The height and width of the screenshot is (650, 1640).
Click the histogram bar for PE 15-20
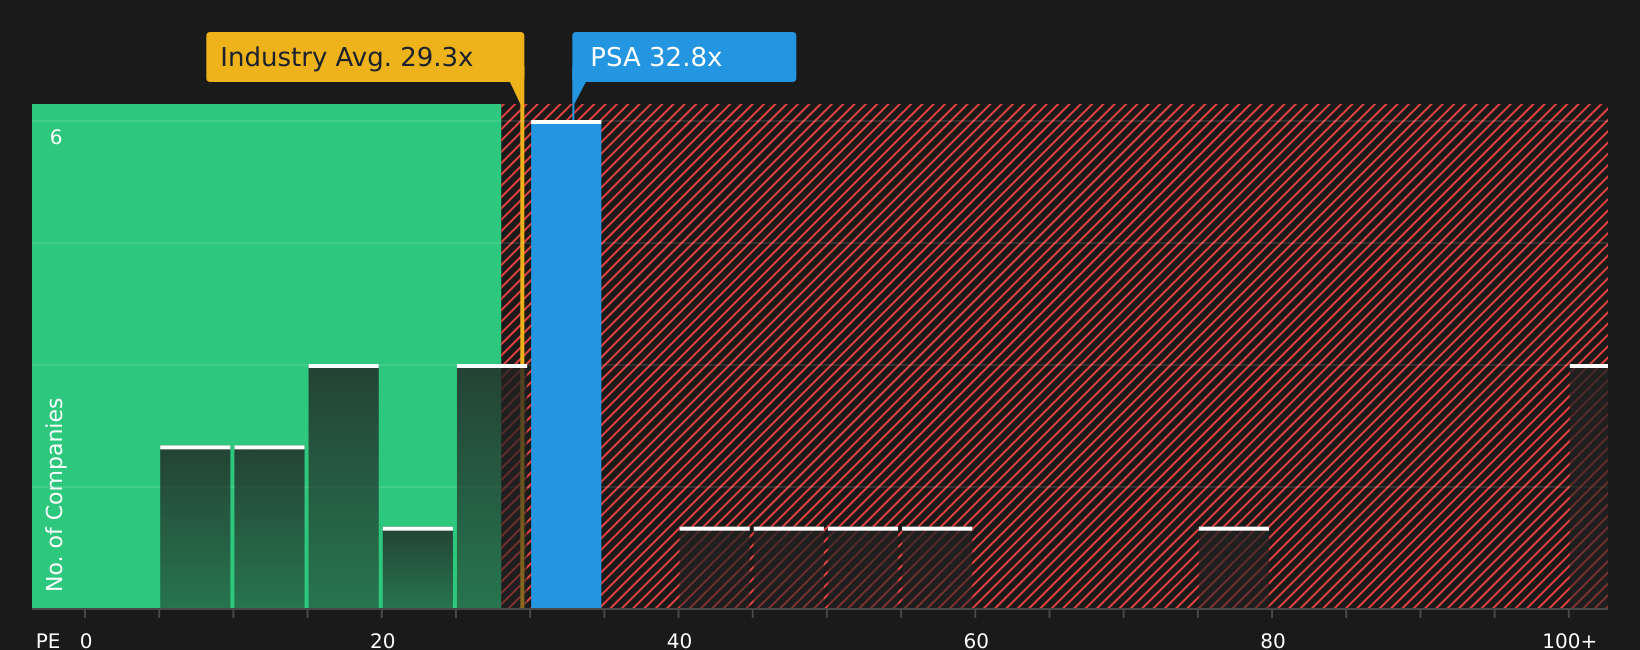344,487
